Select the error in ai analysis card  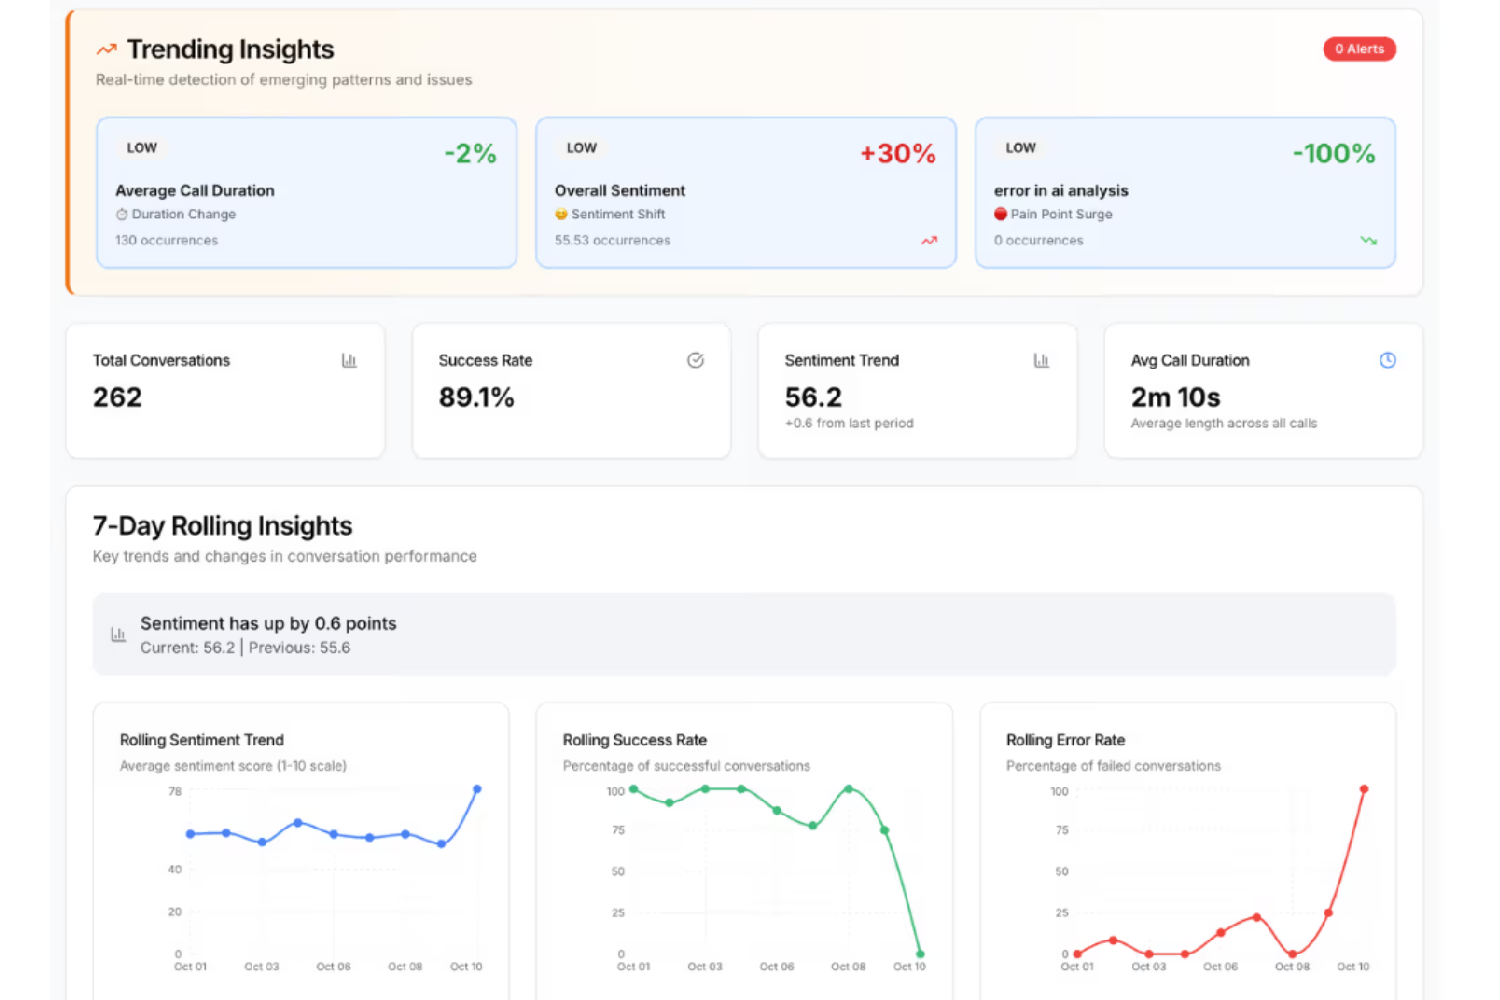pyautogui.click(x=1185, y=192)
